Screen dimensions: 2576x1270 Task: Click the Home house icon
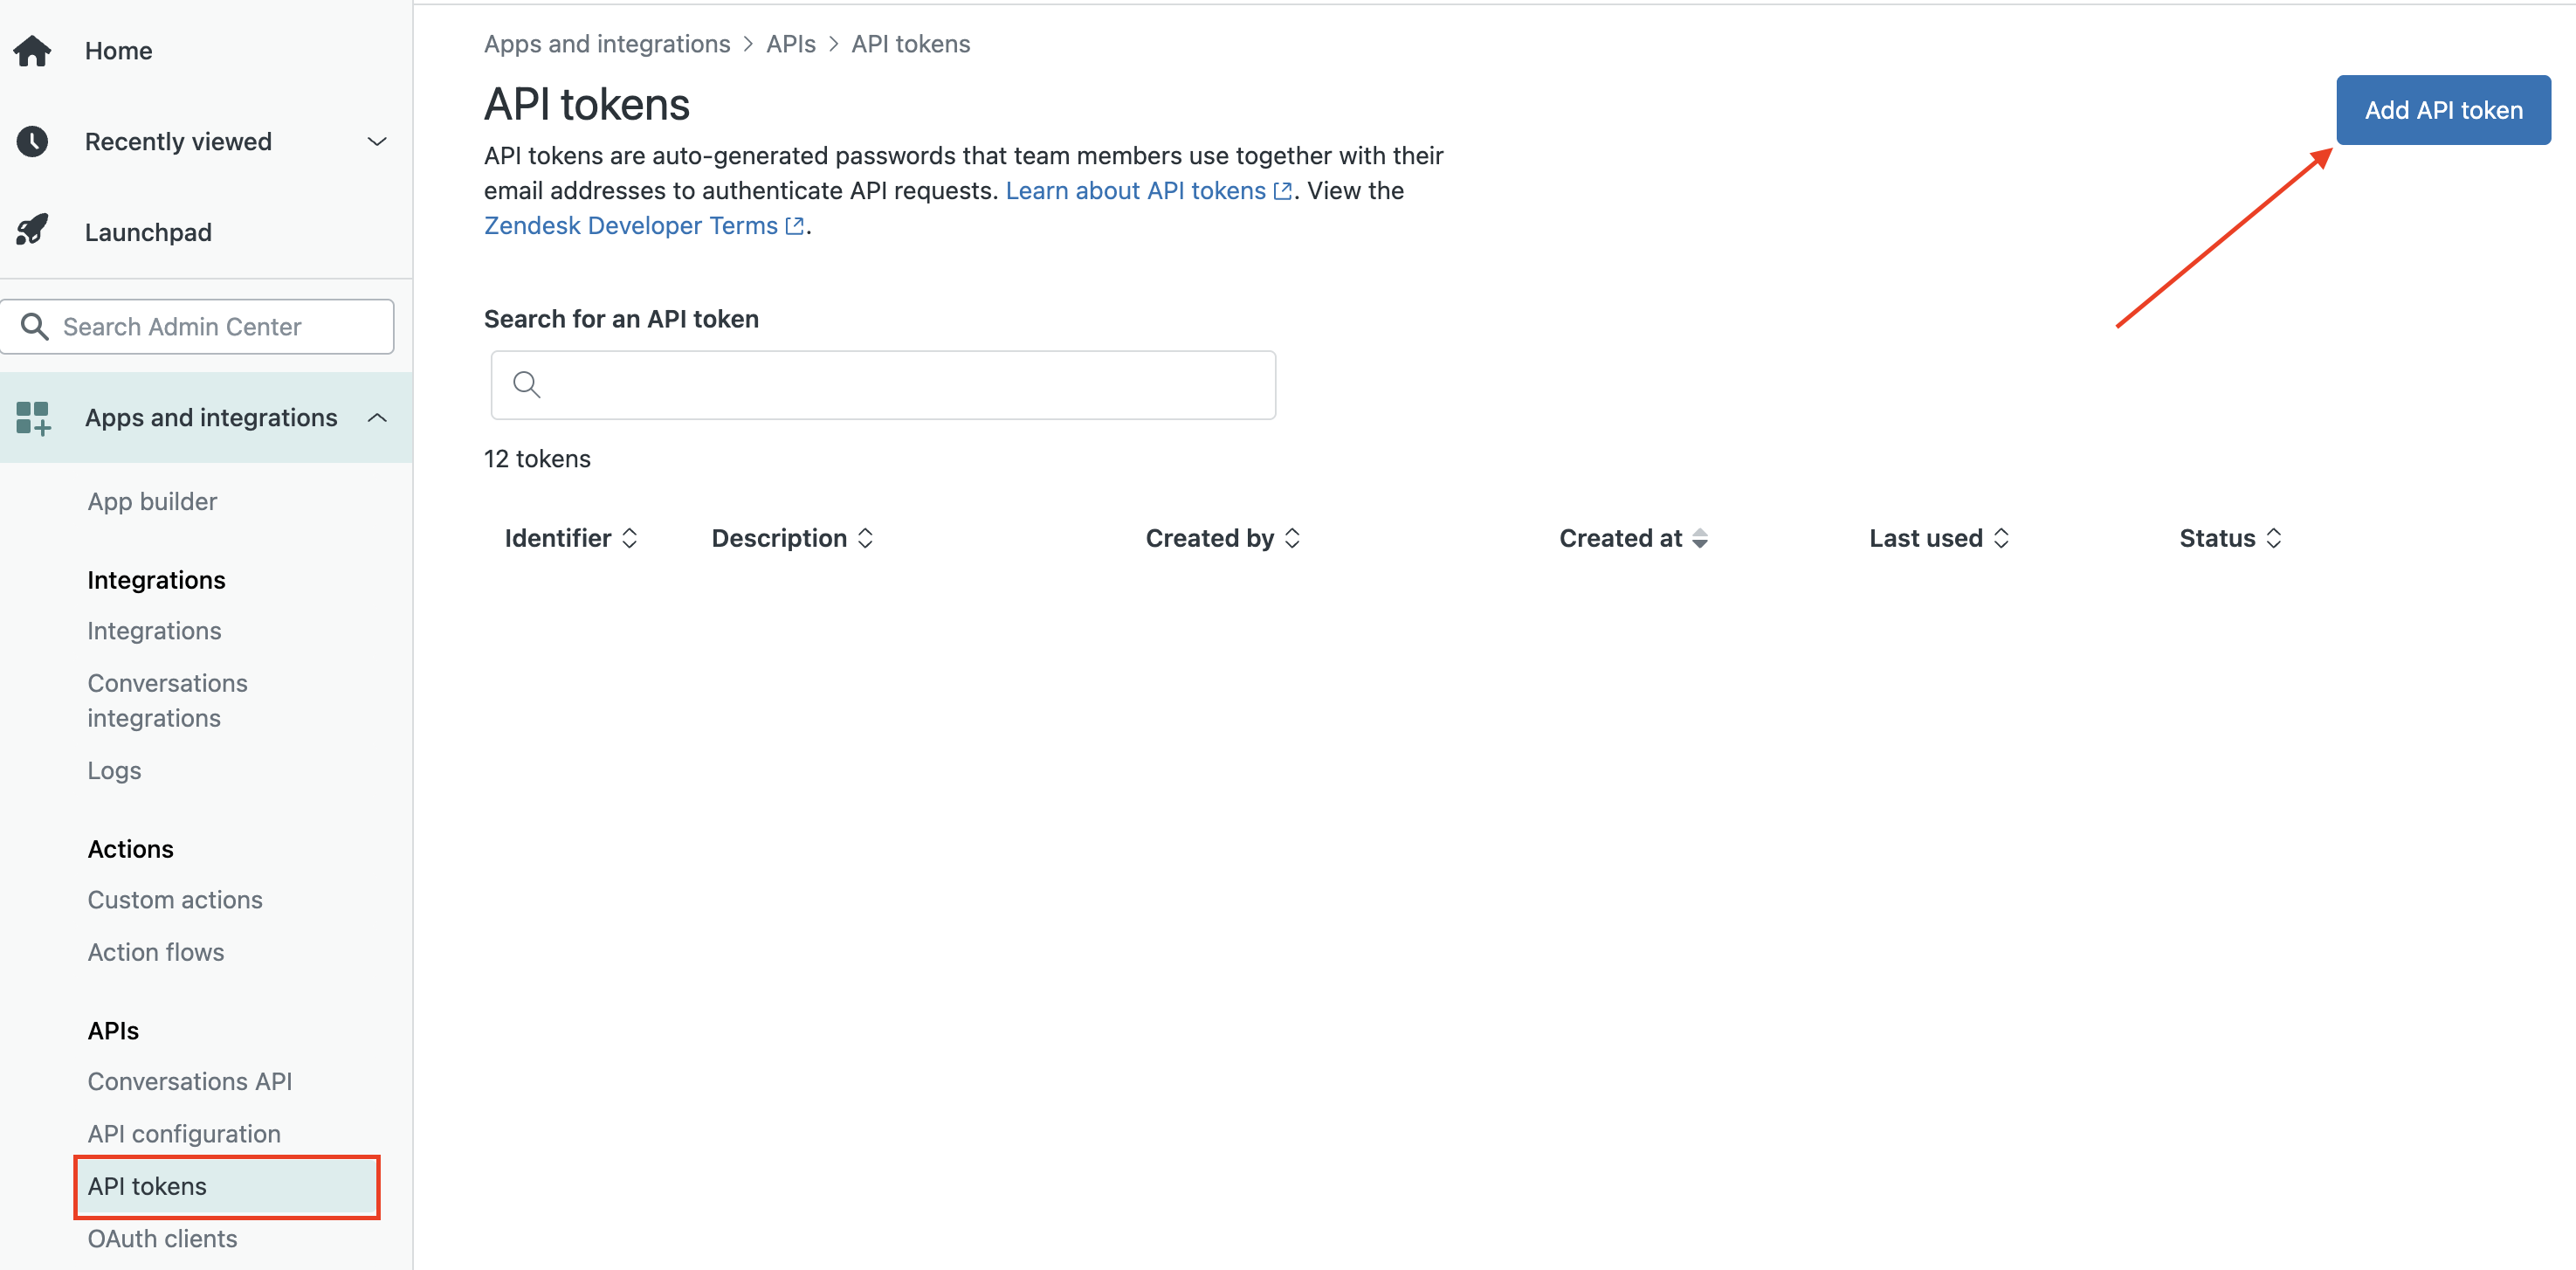tap(32, 50)
